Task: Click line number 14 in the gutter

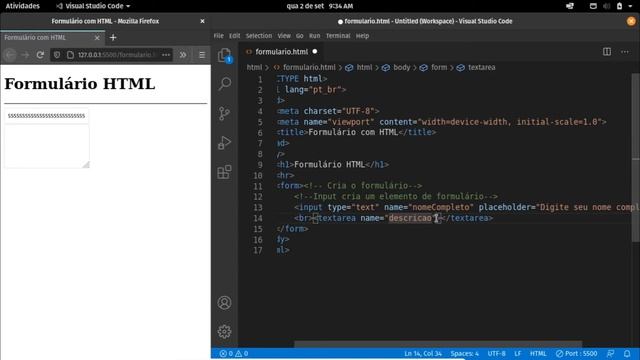Action: 258,218
